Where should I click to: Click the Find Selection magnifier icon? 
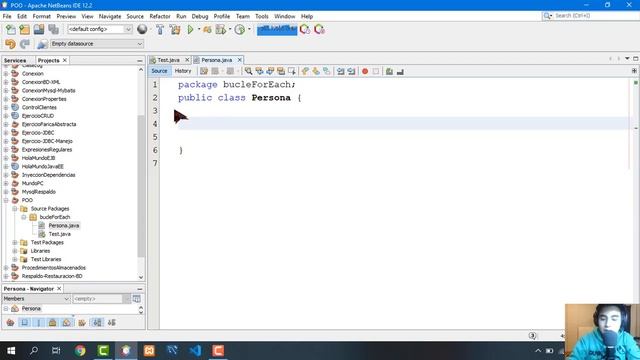(x=248, y=71)
